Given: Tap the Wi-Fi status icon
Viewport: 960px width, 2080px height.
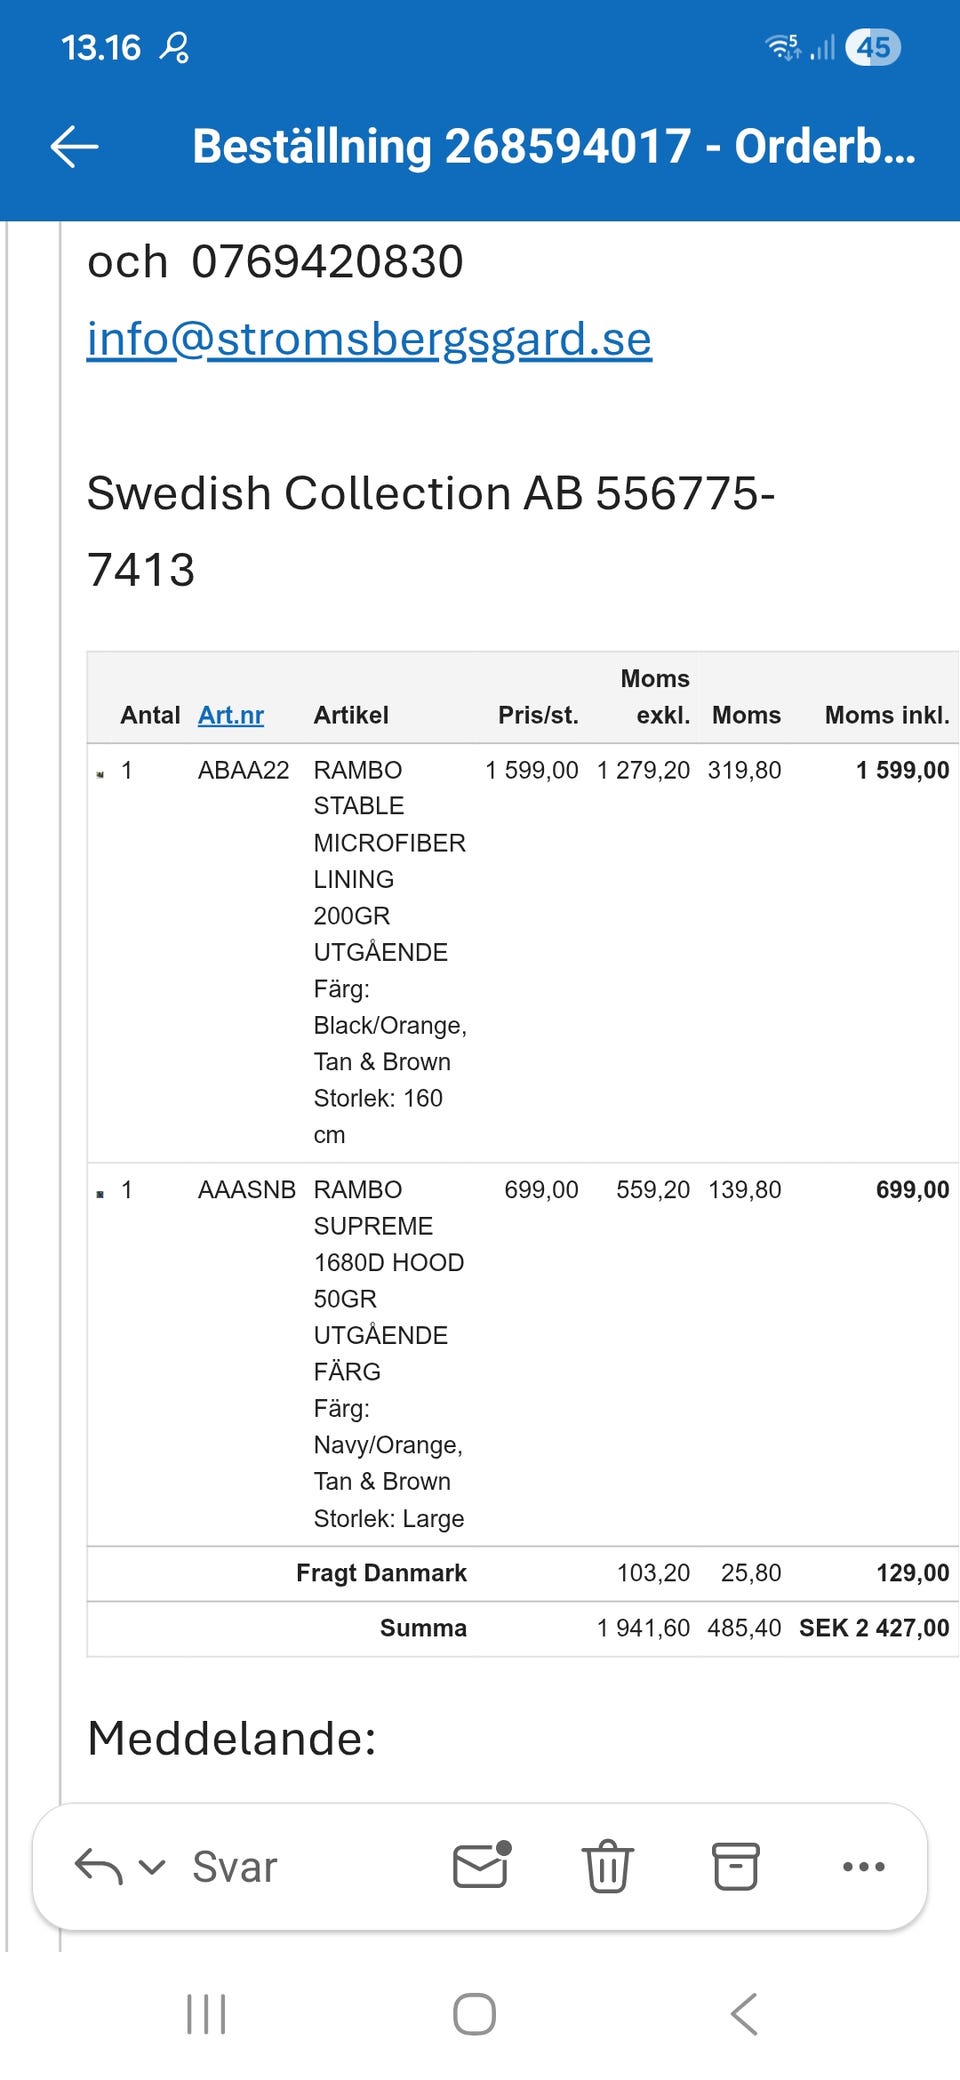Looking at the screenshot, I should tap(782, 47).
